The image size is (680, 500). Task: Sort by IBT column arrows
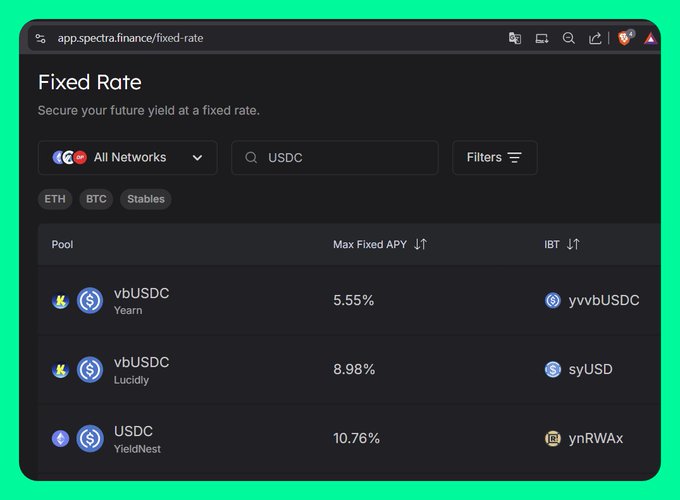coord(573,244)
